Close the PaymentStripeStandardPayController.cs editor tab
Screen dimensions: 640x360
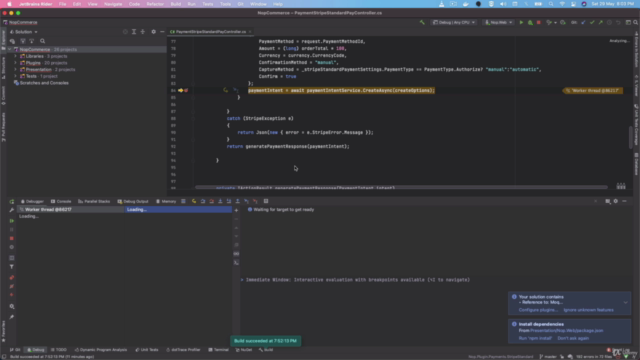coord(250,32)
